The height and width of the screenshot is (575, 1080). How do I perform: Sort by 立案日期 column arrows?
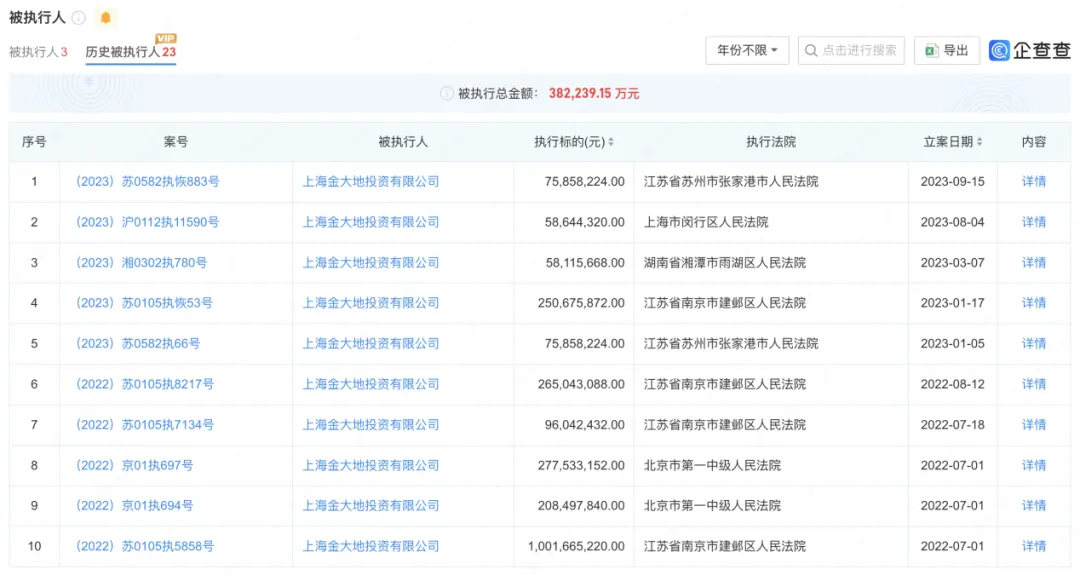[x=979, y=142]
